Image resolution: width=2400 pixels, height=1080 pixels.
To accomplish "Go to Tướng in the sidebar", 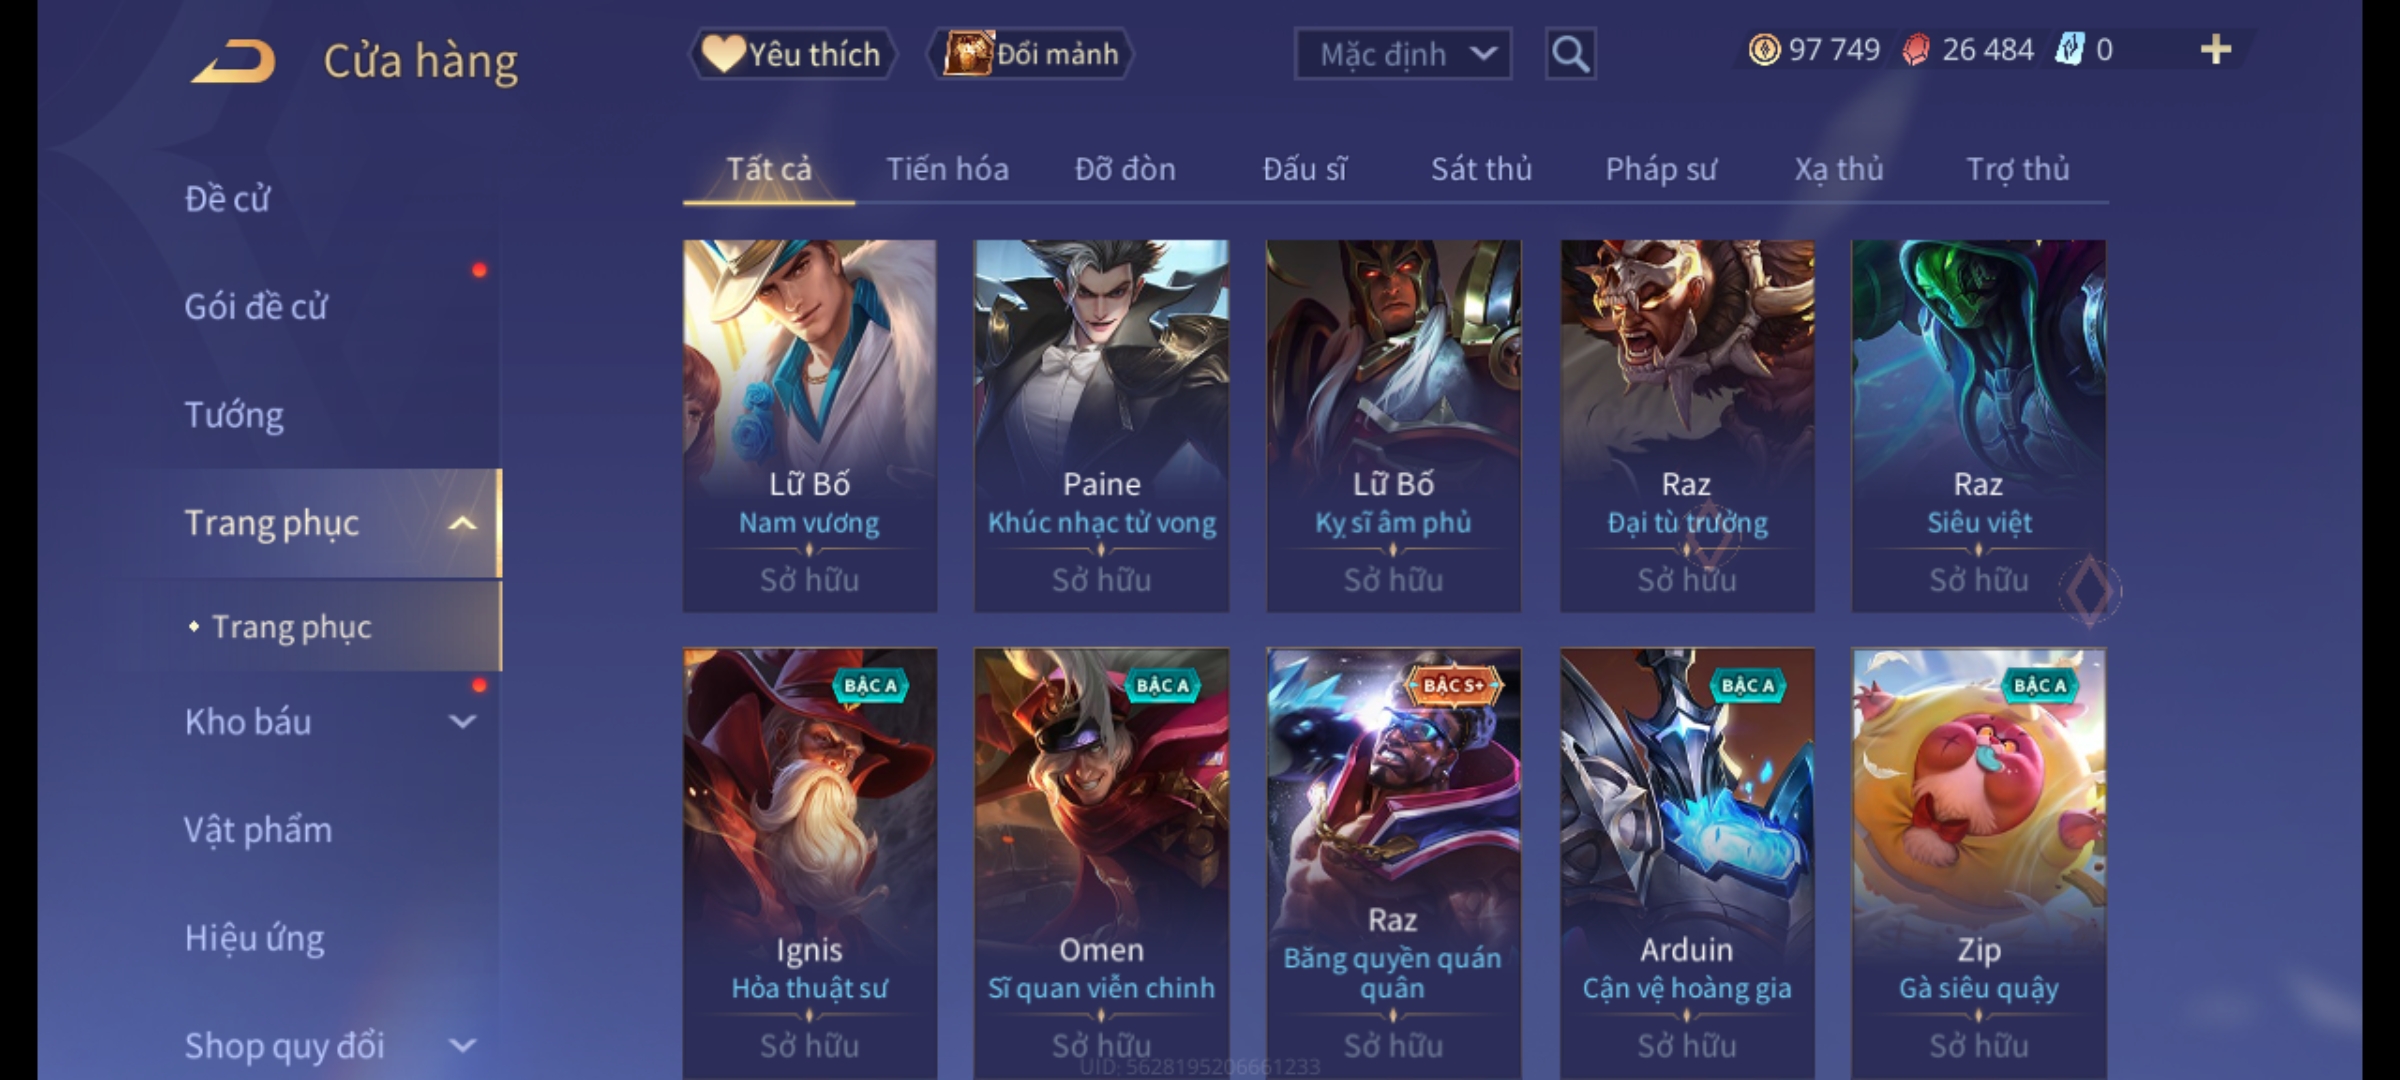I will [234, 415].
